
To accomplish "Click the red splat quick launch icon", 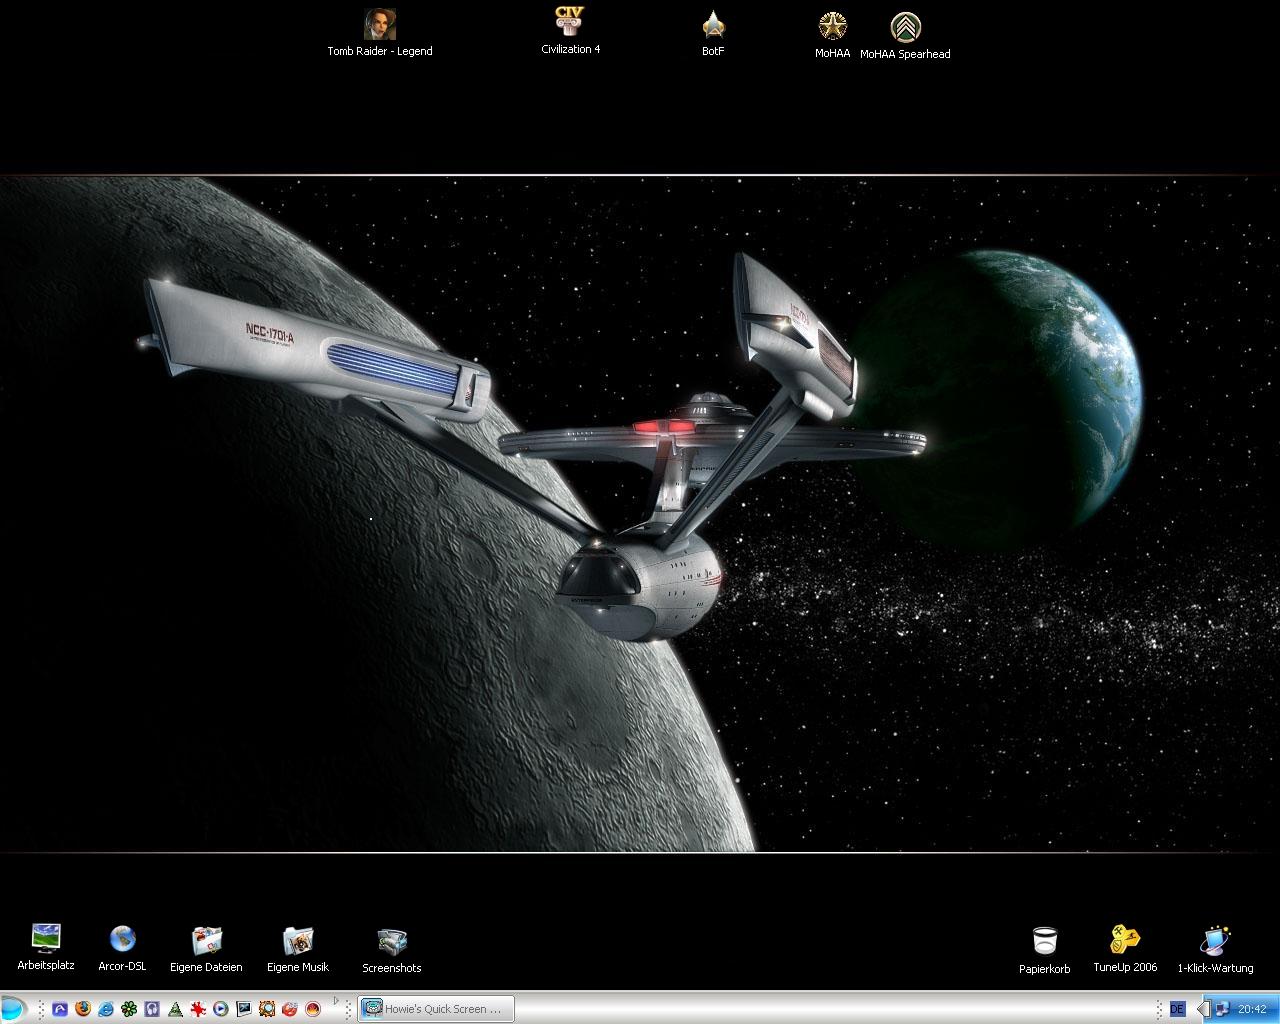I will (x=198, y=1009).
